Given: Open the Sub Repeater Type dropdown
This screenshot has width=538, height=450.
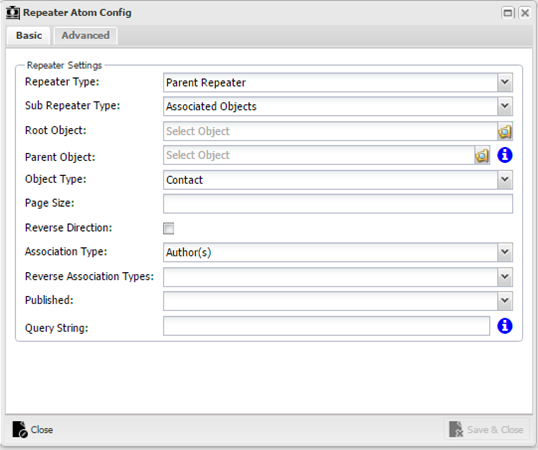Looking at the screenshot, I should [x=505, y=106].
